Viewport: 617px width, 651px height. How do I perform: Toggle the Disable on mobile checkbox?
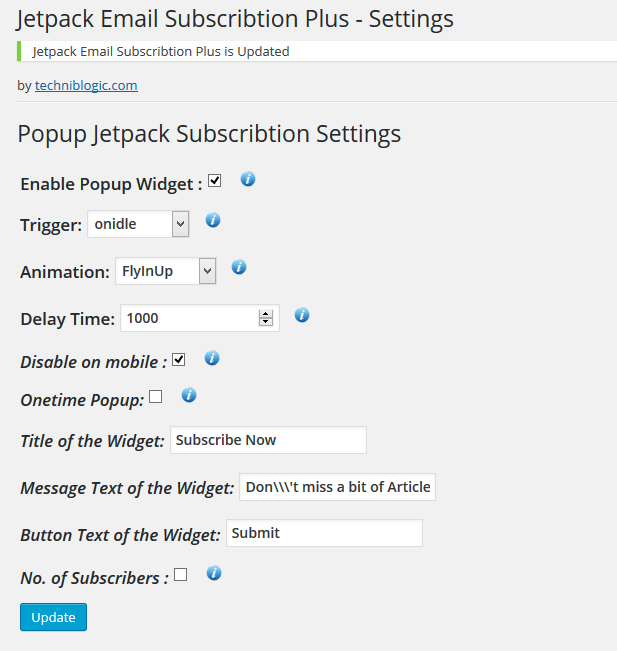[x=179, y=360]
